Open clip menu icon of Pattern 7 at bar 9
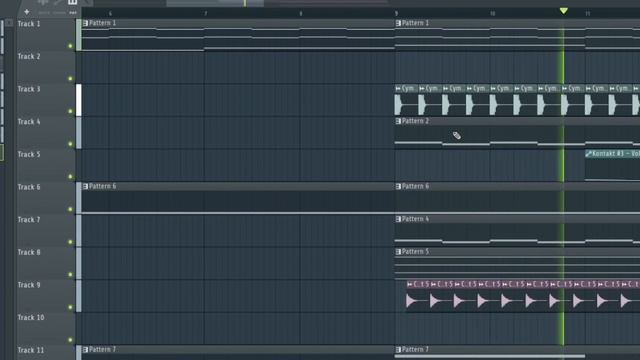 (x=398, y=350)
